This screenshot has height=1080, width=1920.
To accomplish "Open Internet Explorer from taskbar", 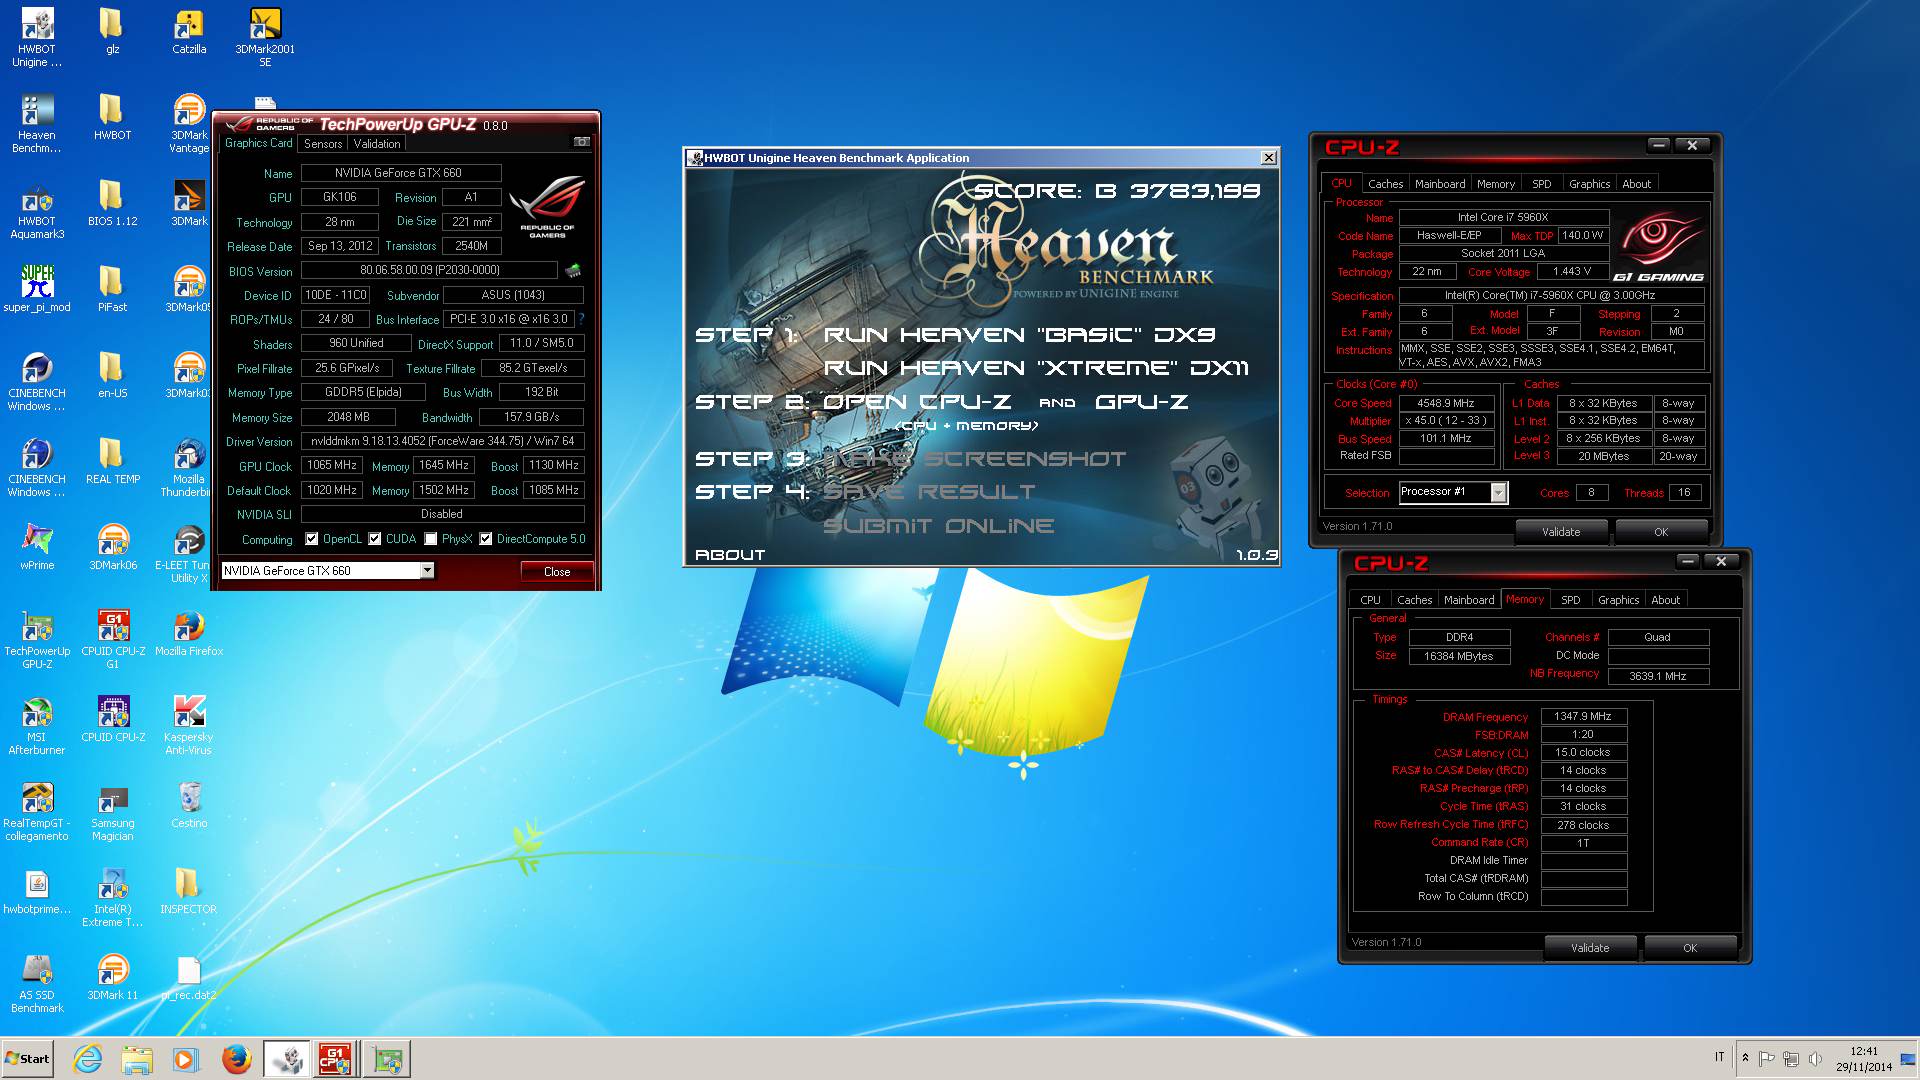I will pos(88,1059).
